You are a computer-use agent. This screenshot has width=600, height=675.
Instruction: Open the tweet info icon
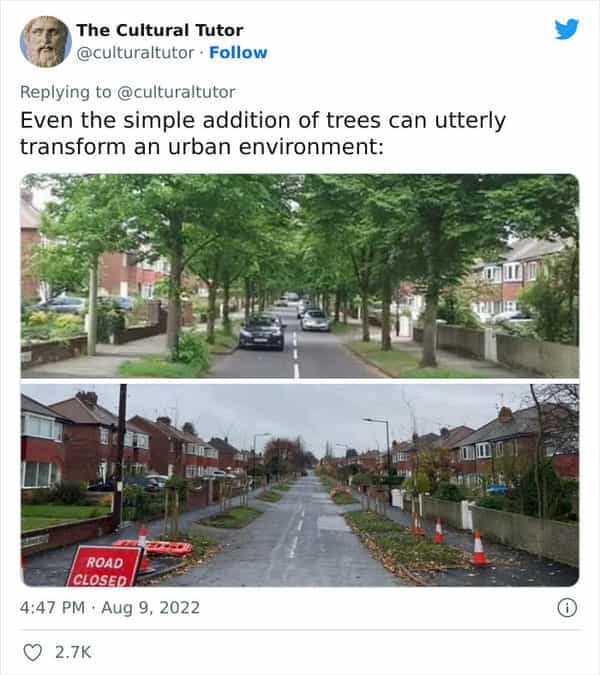[x=567, y=608]
